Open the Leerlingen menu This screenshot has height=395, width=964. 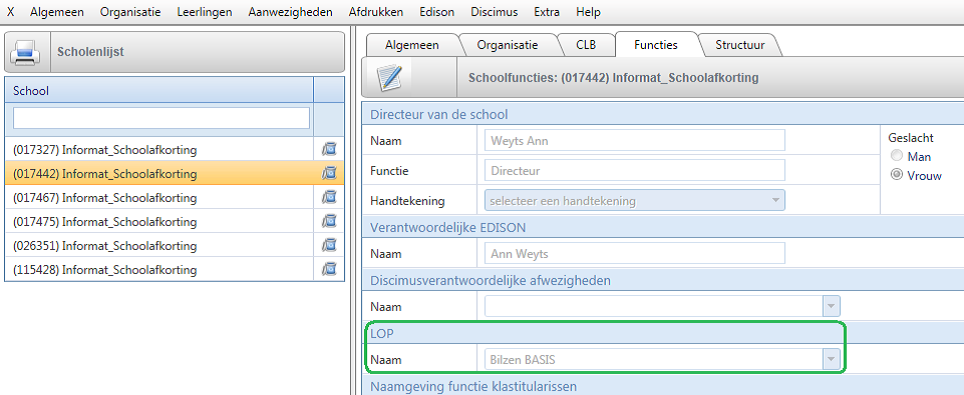(x=205, y=12)
